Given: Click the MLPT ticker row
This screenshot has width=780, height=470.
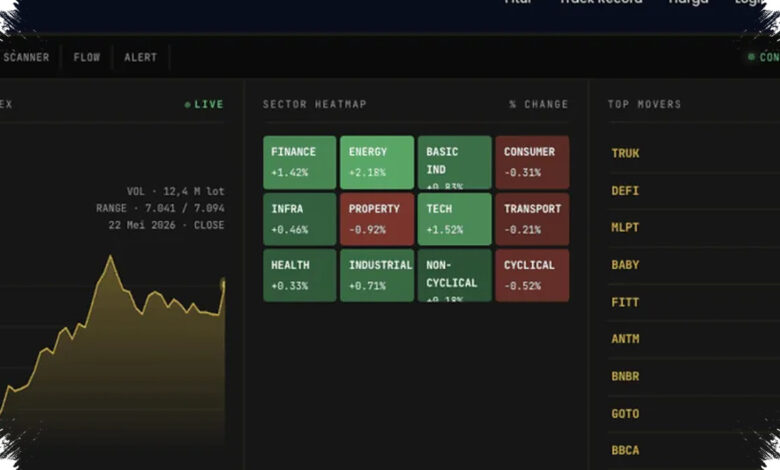Looking at the screenshot, I should [x=694, y=228].
